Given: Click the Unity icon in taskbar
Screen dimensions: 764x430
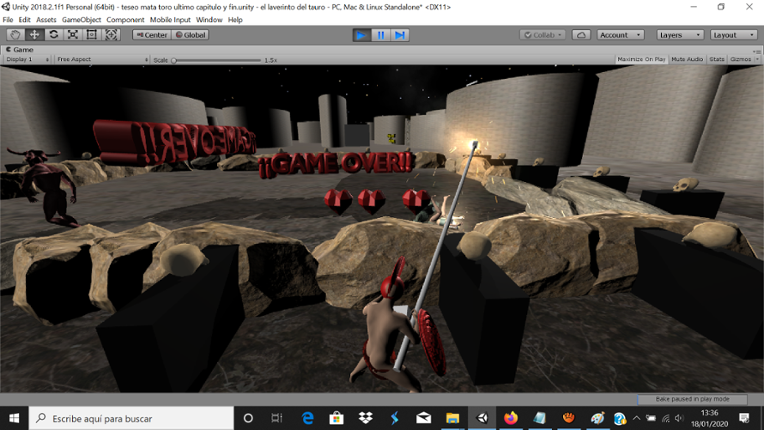Looking at the screenshot, I should coord(482,418).
